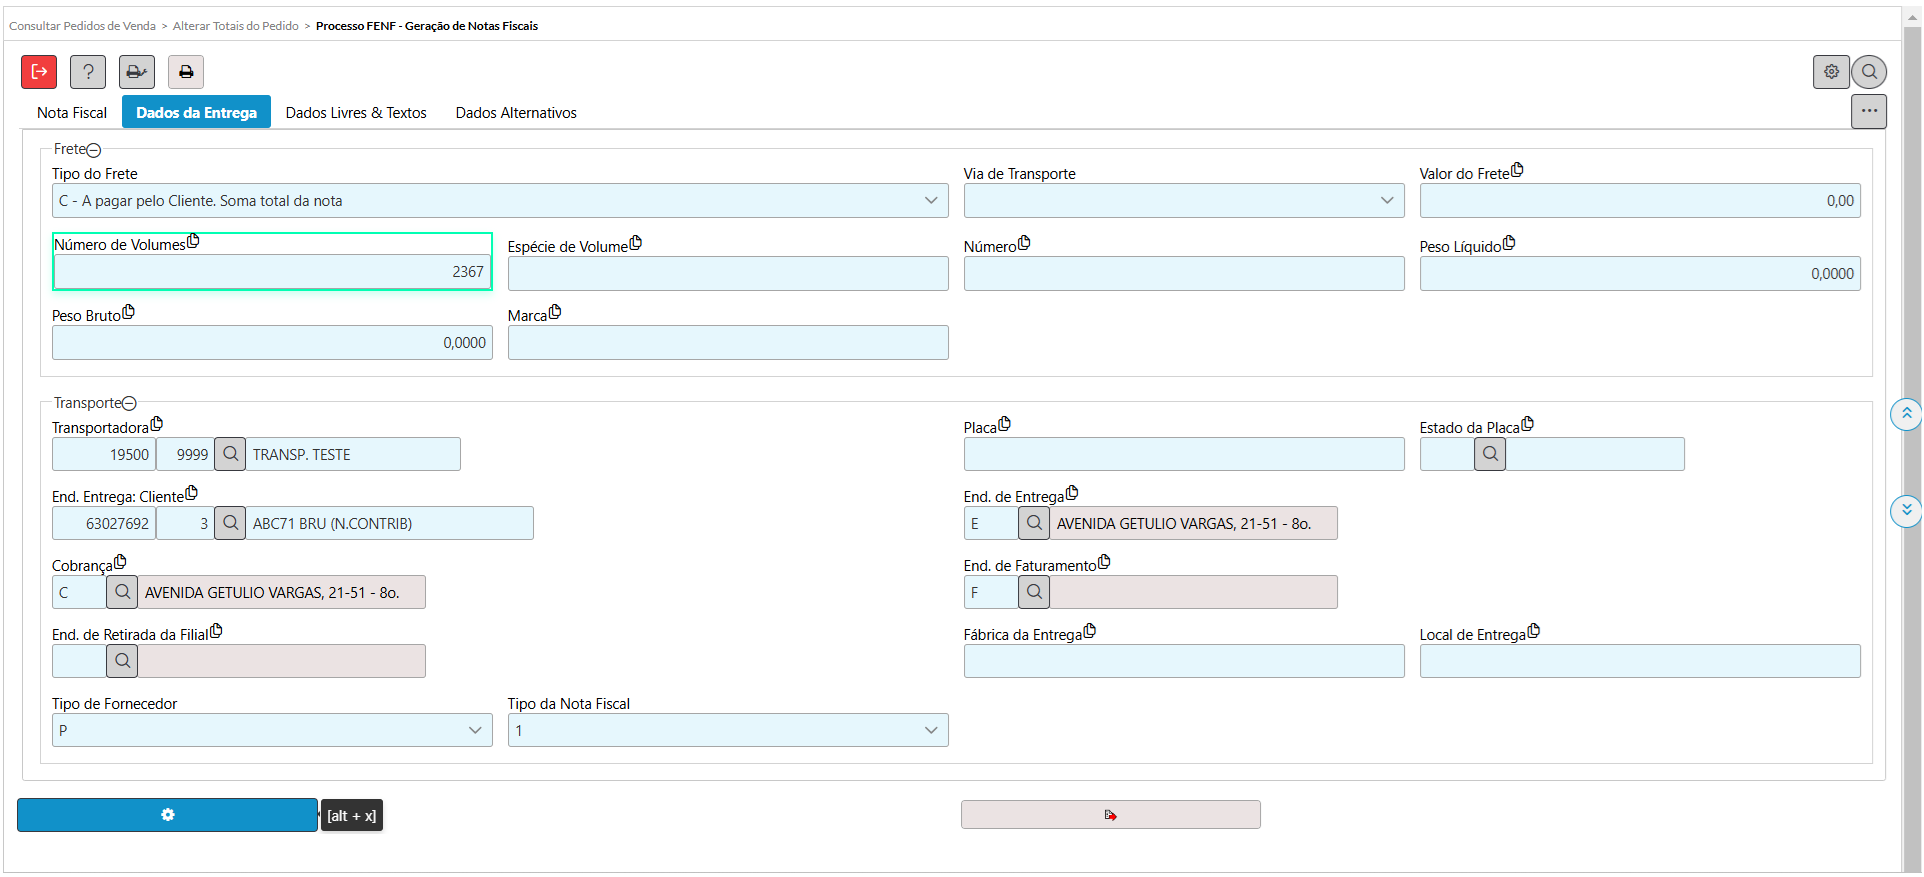
Task: Click the magnifier search icon at top right
Action: (x=1869, y=72)
